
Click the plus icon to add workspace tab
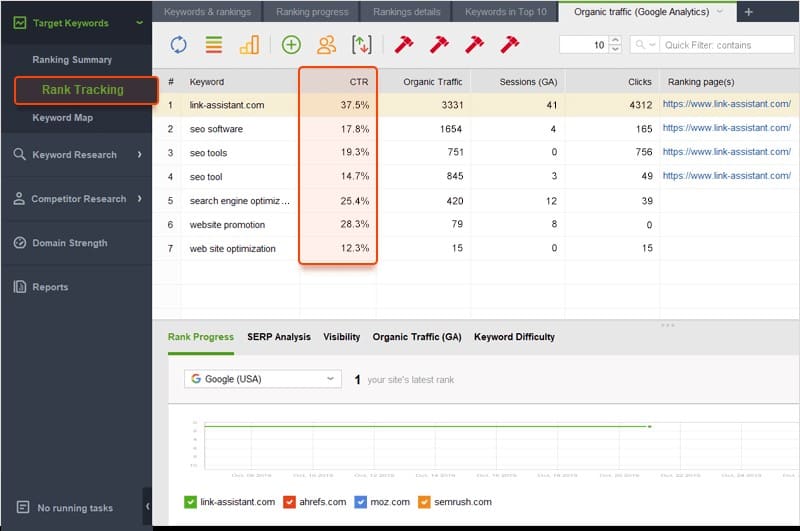748,12
